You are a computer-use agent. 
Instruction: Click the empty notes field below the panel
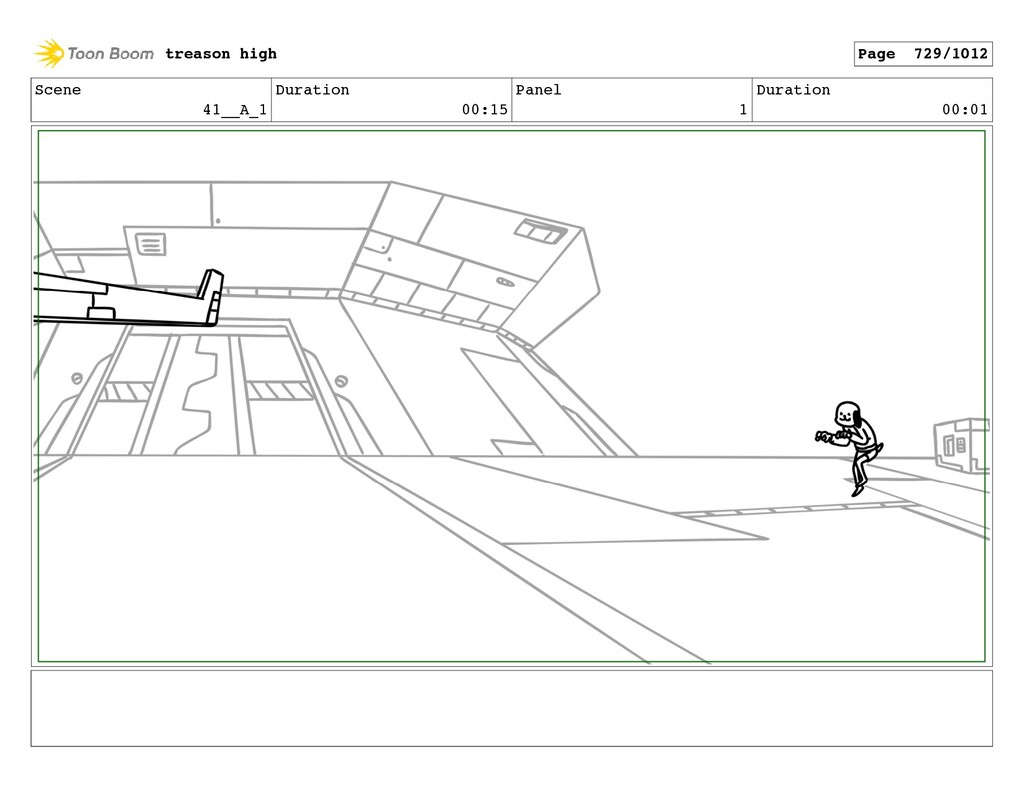click(x=511, y=708)
